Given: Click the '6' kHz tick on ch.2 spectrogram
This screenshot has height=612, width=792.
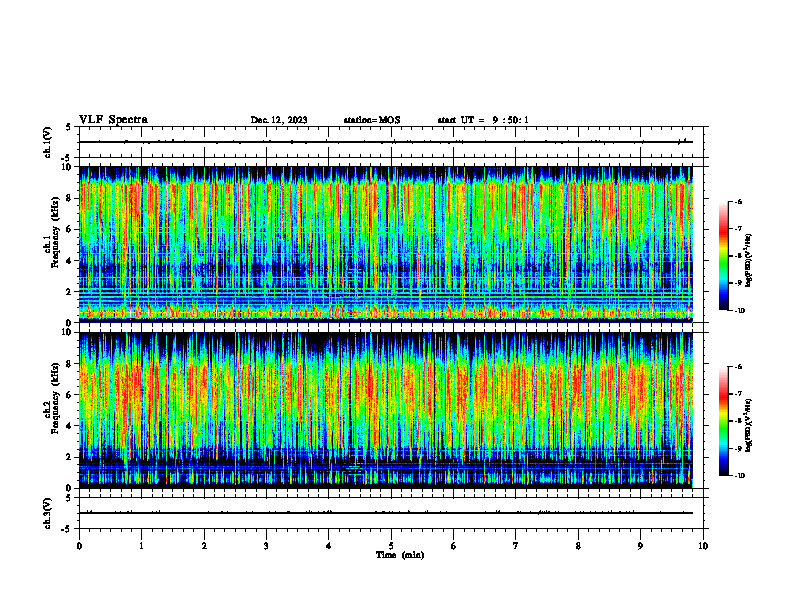Looking at the screenshot, I should point(70,395).
